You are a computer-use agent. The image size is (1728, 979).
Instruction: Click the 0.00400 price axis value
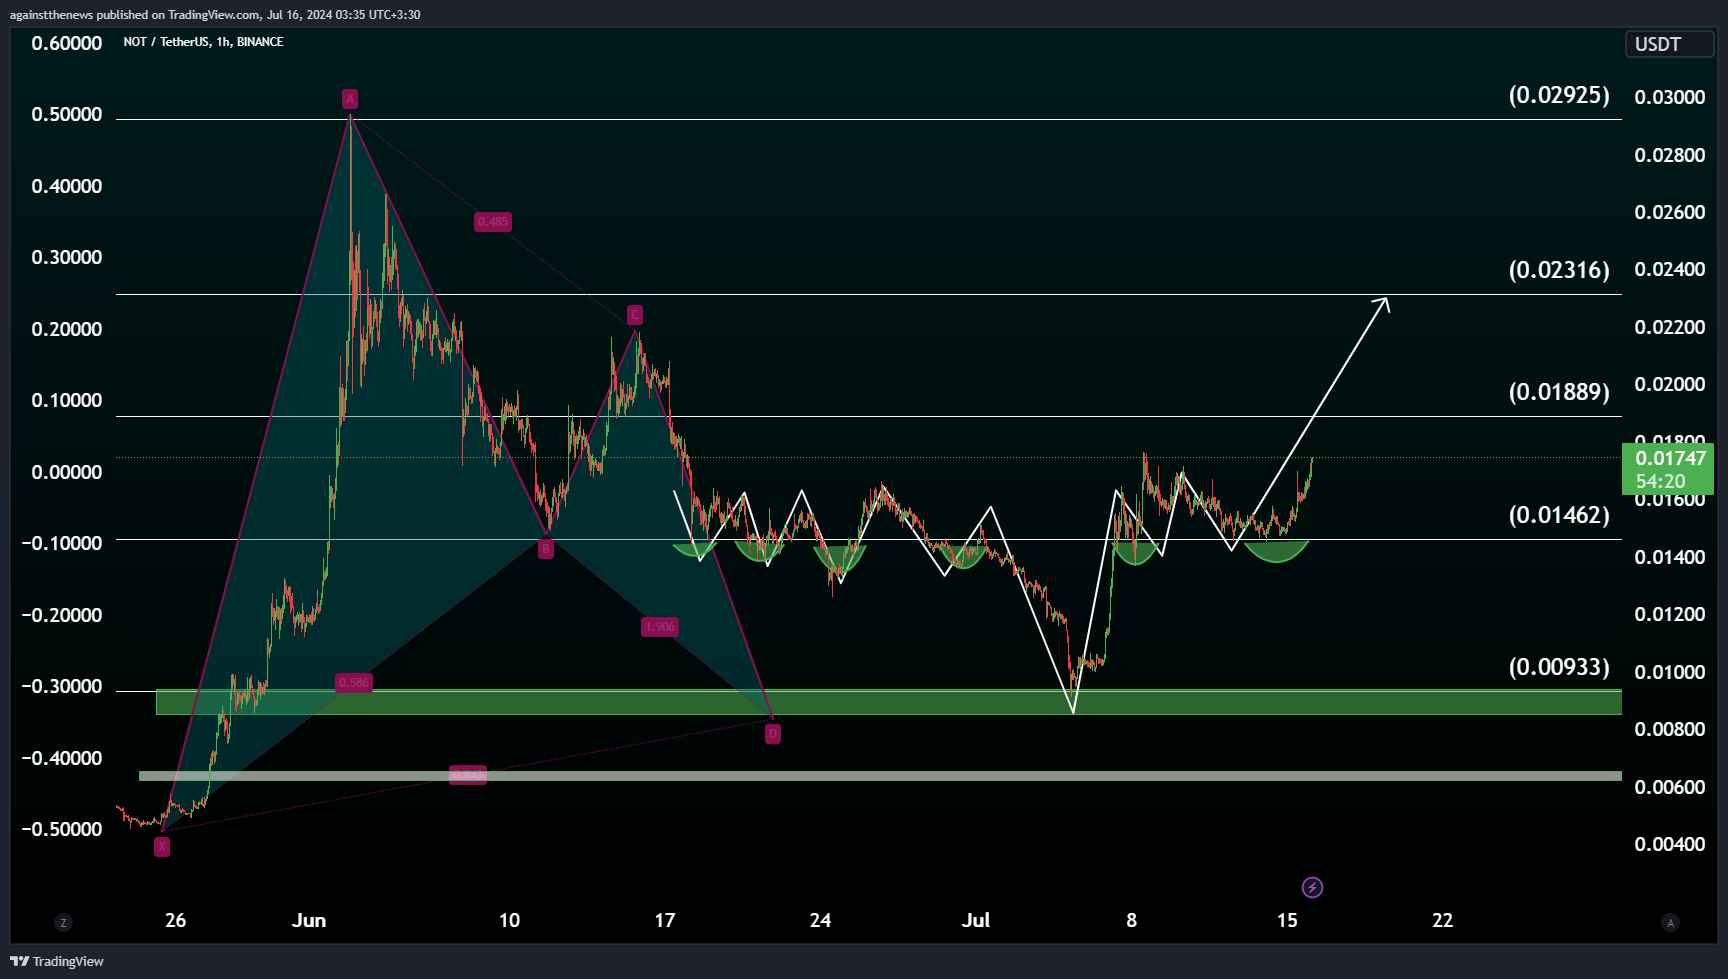point(1670,844)
